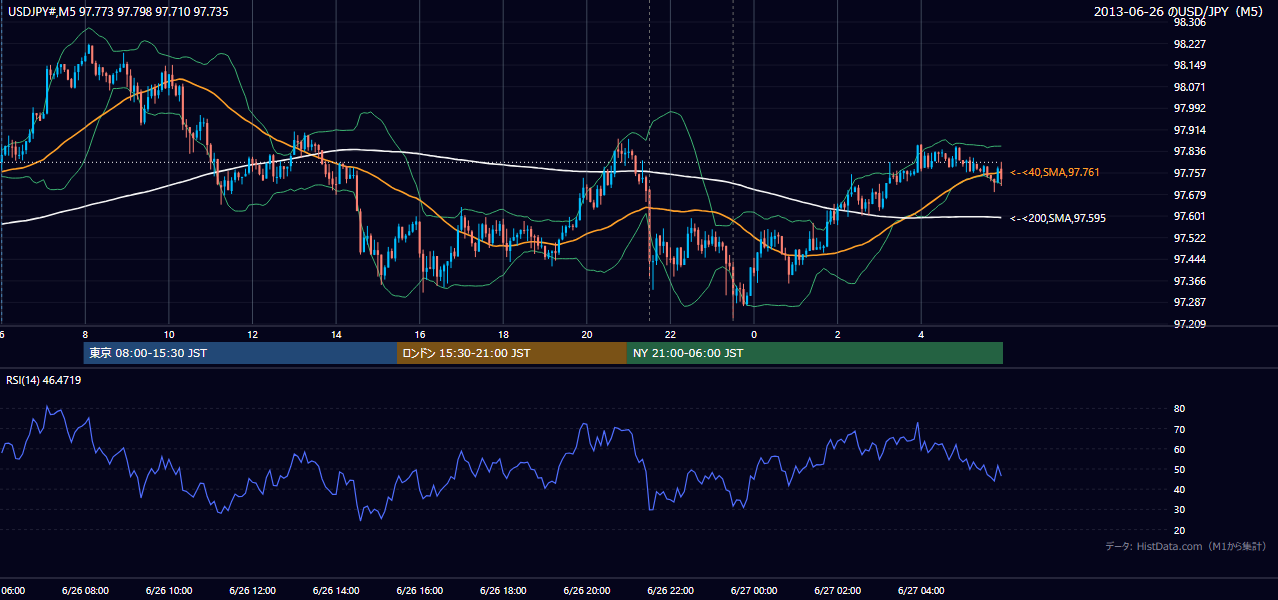Click the RSI(14) 46.4719 indicator label
This screenshot has height=600, width=1278.
click(x=44, y=380)
